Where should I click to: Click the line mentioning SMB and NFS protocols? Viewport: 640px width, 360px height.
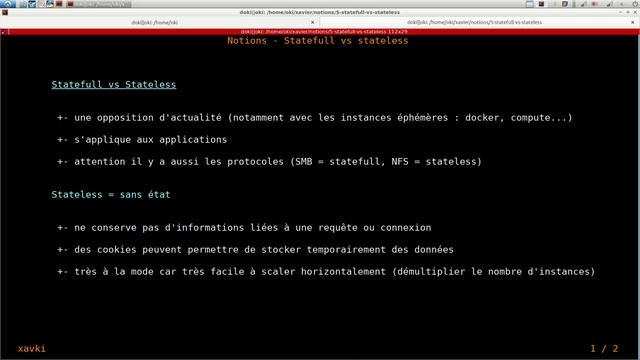pos(269,162)
